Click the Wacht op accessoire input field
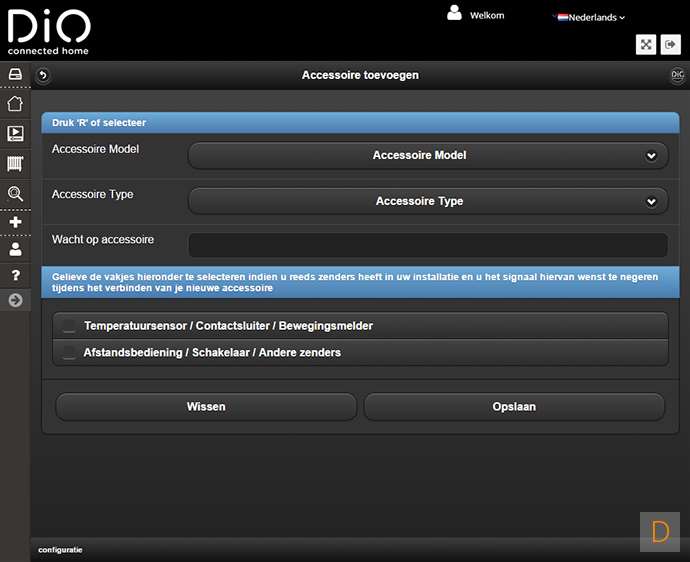This screenshot has height=562, width=690. [428, 245]
